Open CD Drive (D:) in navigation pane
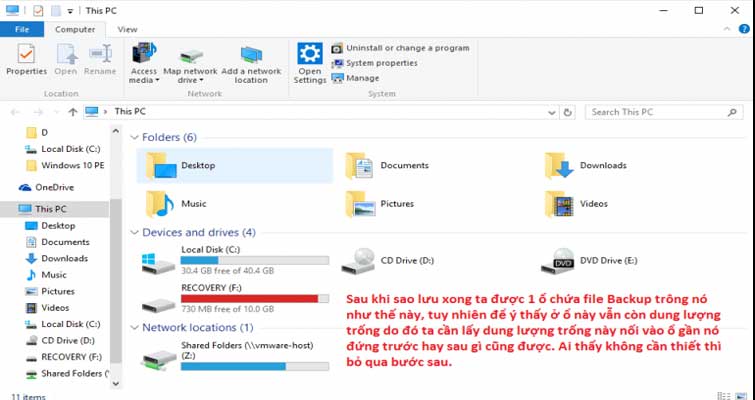Screen dimensions: 755x400 [x=60, y=341]
